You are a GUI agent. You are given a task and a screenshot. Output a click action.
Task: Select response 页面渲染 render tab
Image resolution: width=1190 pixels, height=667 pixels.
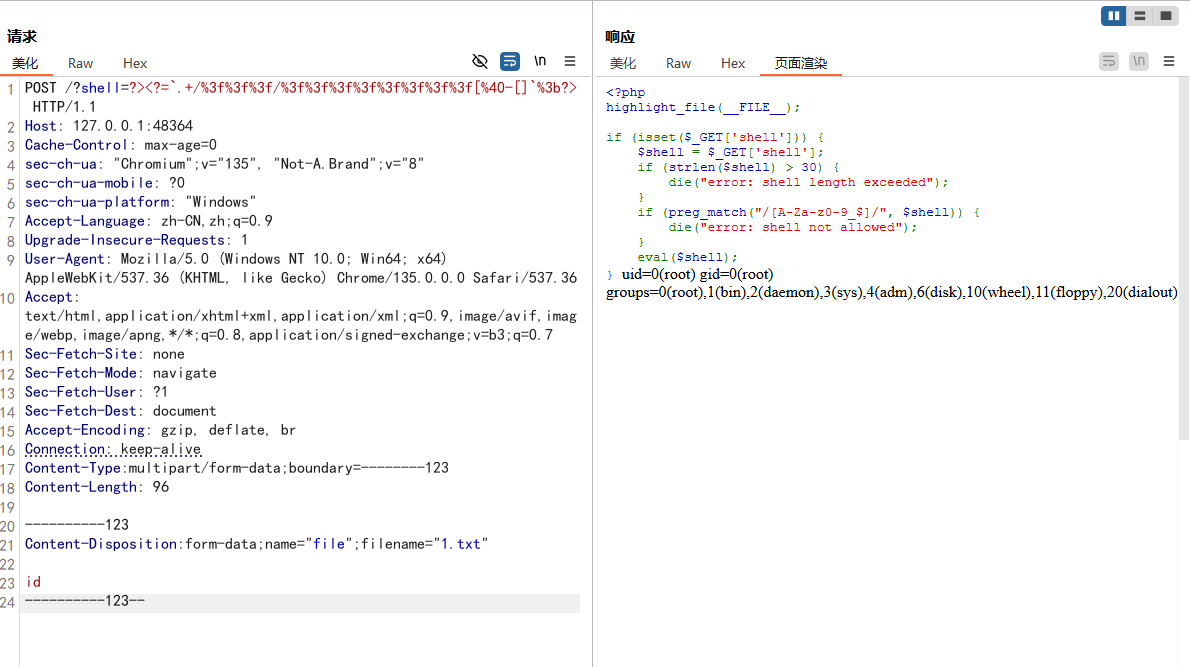click(801, 63)
